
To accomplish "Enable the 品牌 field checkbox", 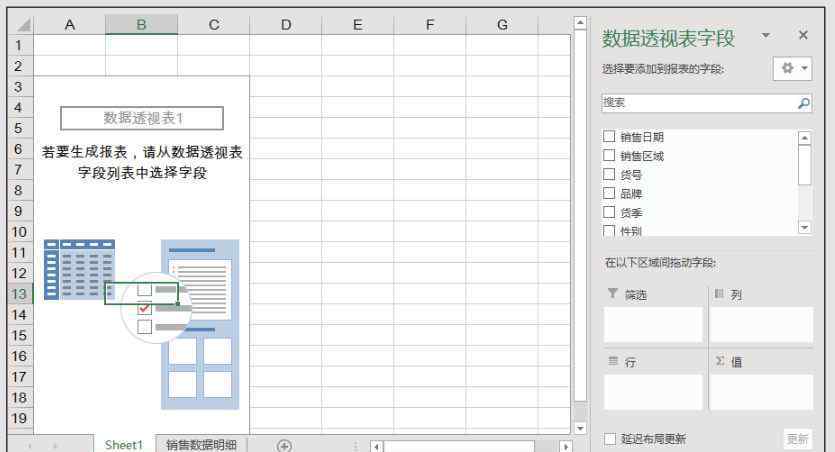I will pyautogui.click(x=609, y=193).
